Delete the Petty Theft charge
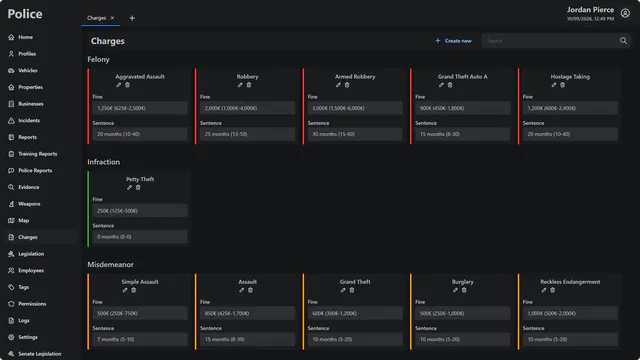This screenshot has height=360, width=640. [x=138, y=187]
